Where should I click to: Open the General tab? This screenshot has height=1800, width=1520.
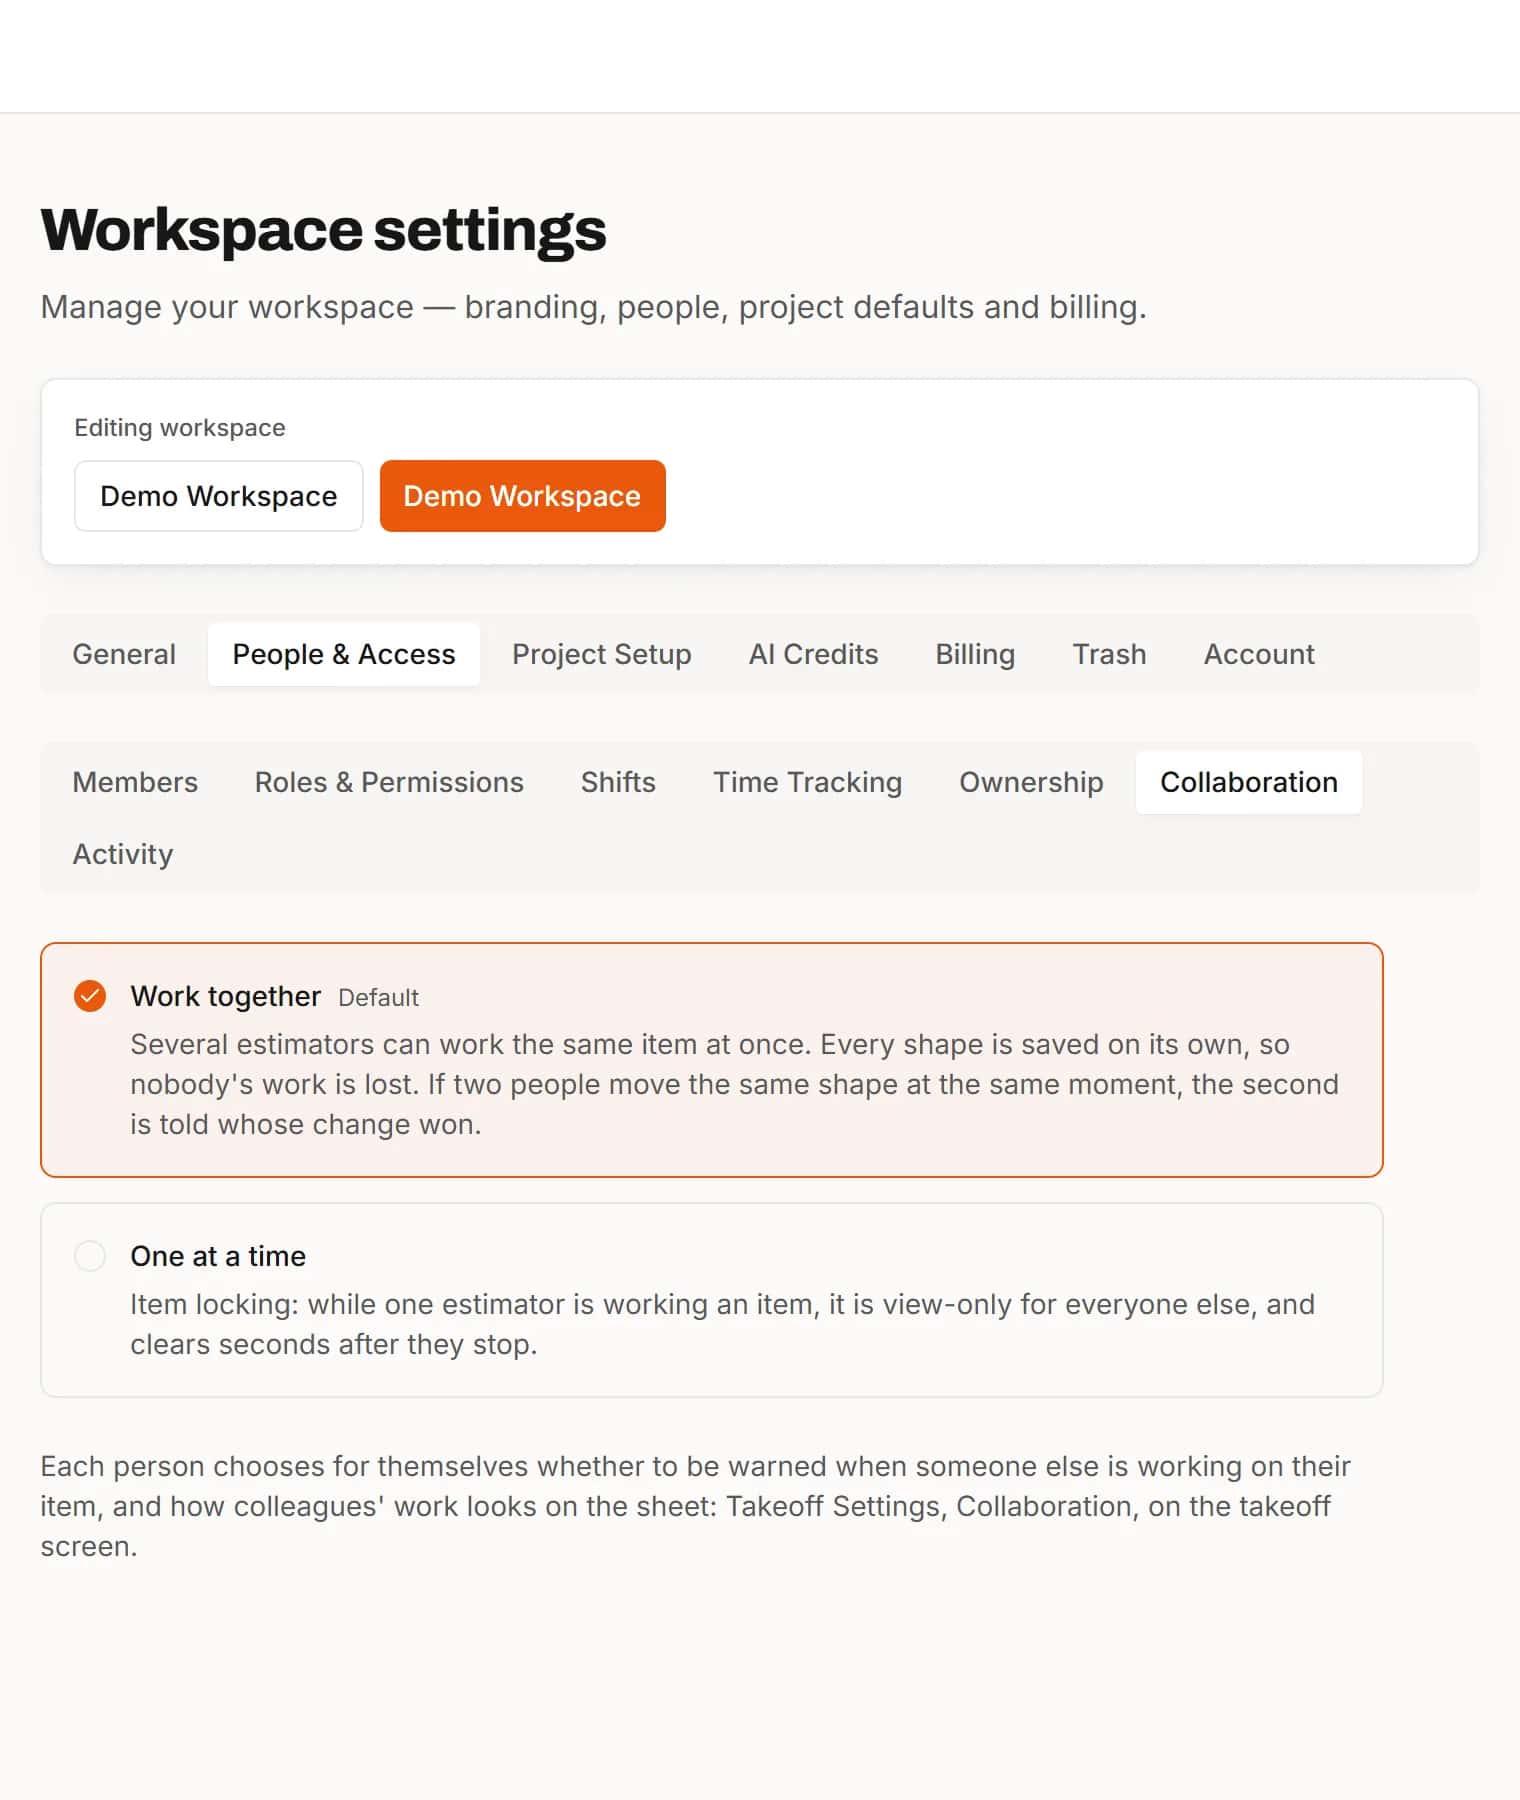(124, 654)
